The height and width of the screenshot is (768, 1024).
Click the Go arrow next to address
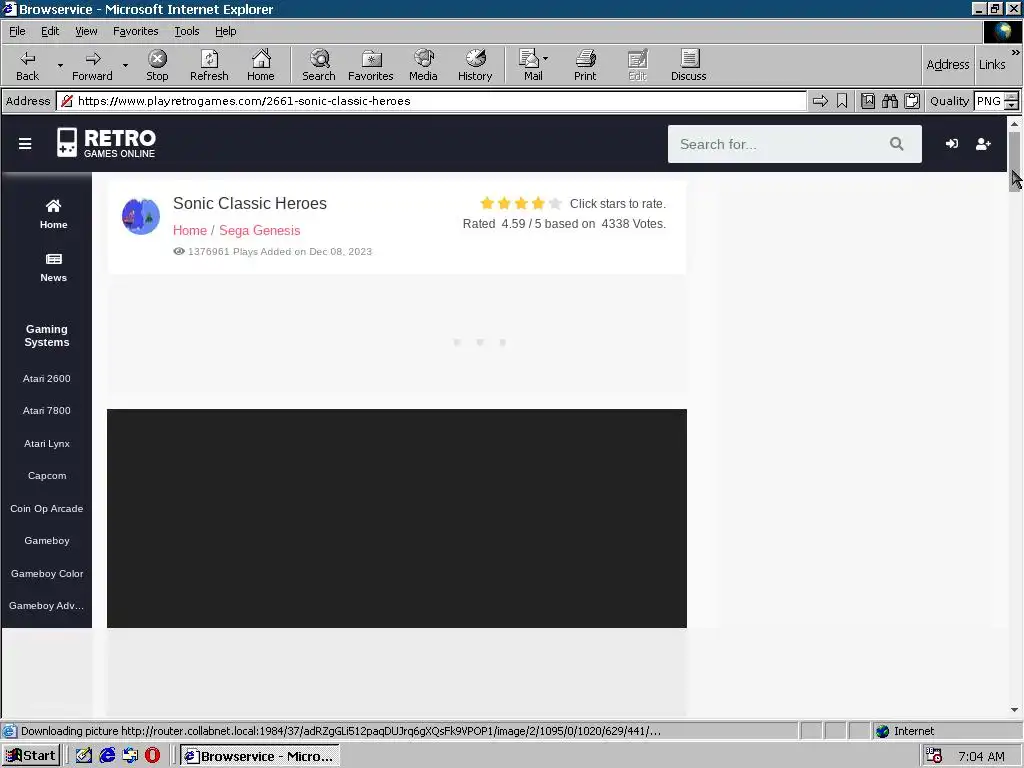(820, 101)
